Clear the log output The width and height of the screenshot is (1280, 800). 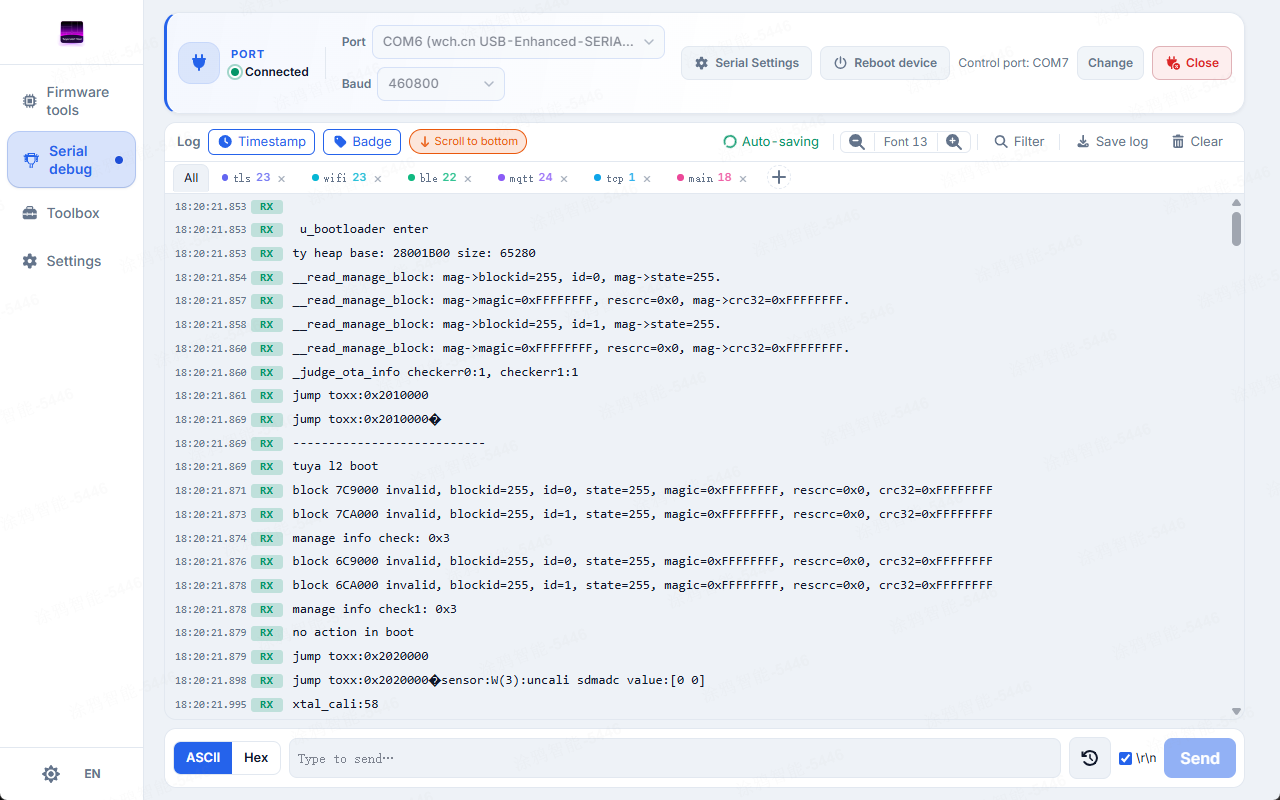tap(1197, 142)
